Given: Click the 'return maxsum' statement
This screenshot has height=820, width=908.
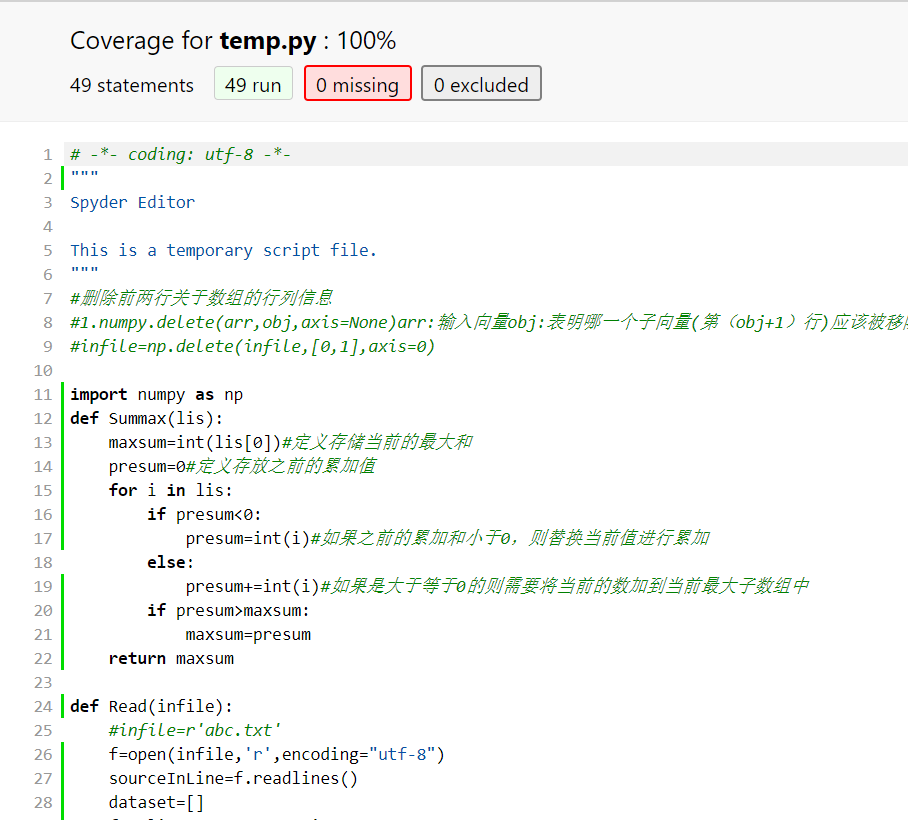Looking at the screenshot, I should click(171, 658).
